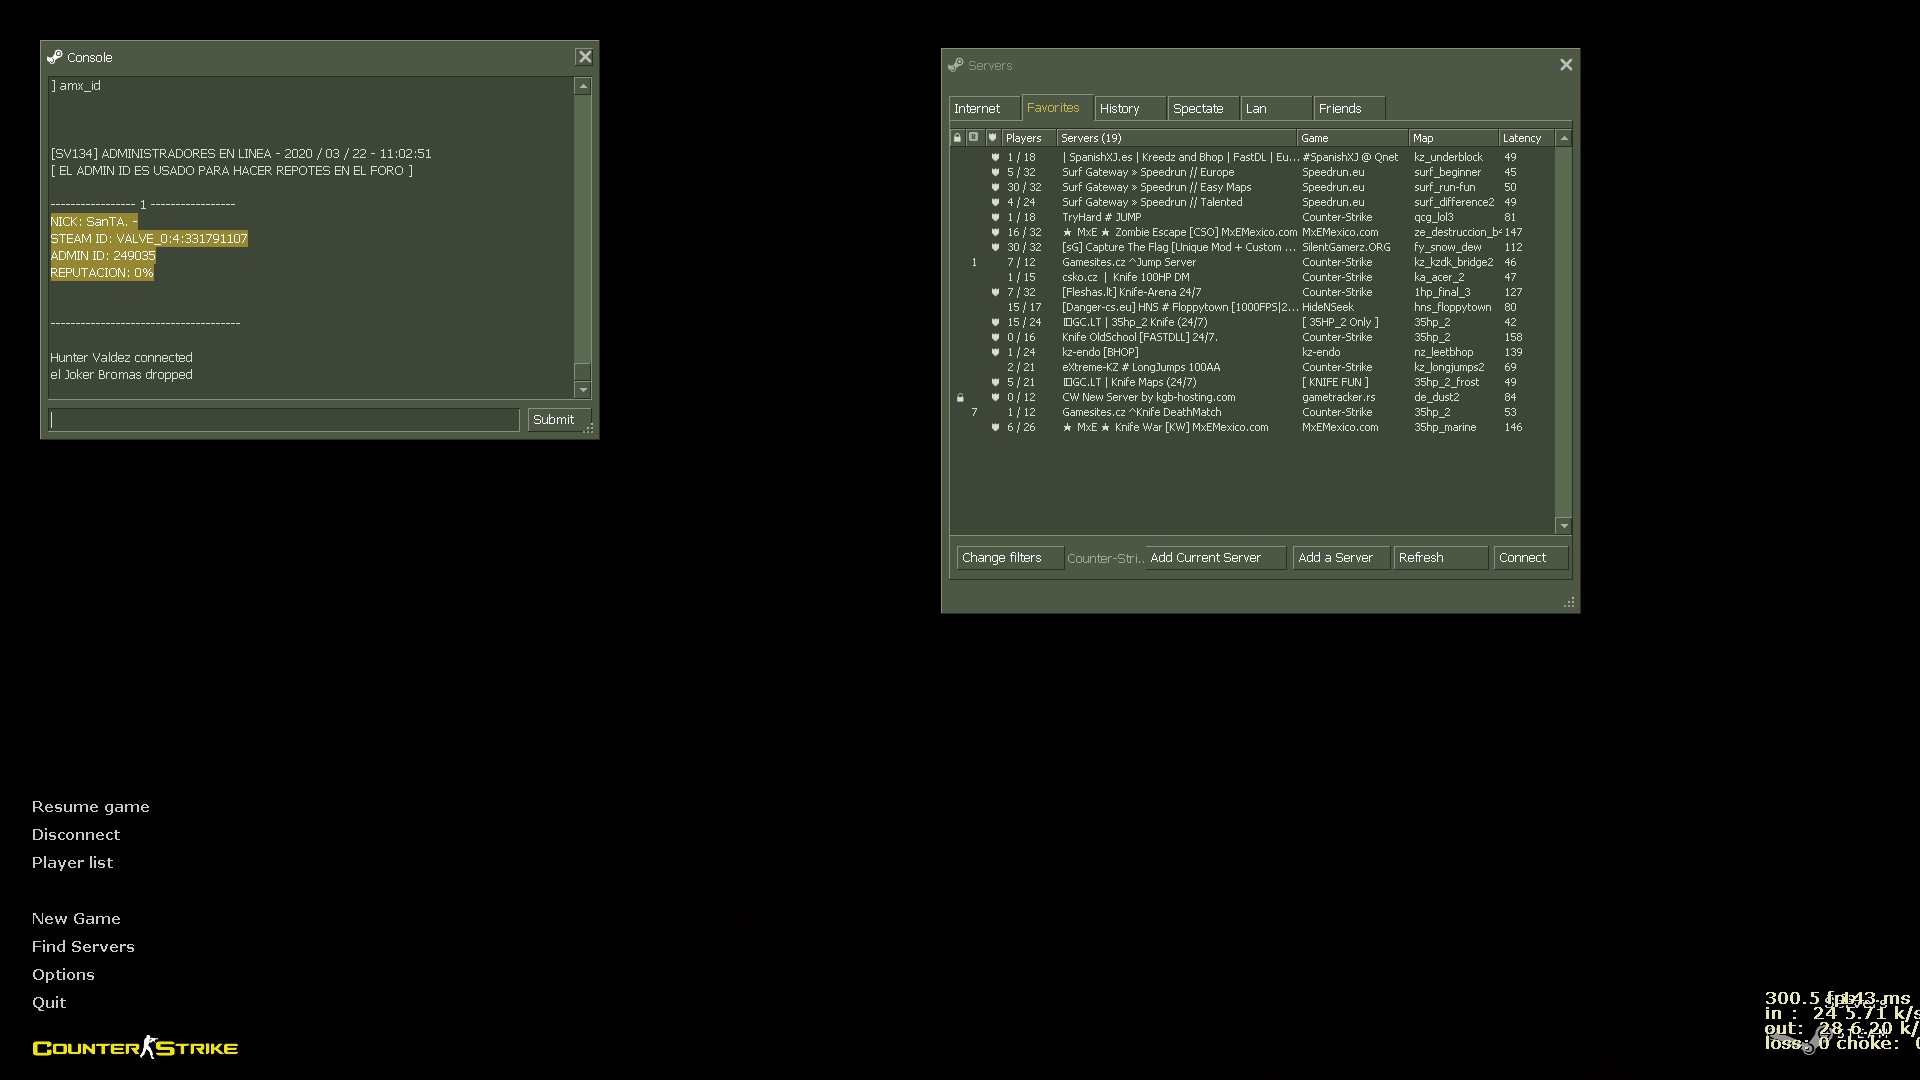Quit the game from main menu
The height and width of the screenshot is (1080, 1920).
pos(49,1003)
